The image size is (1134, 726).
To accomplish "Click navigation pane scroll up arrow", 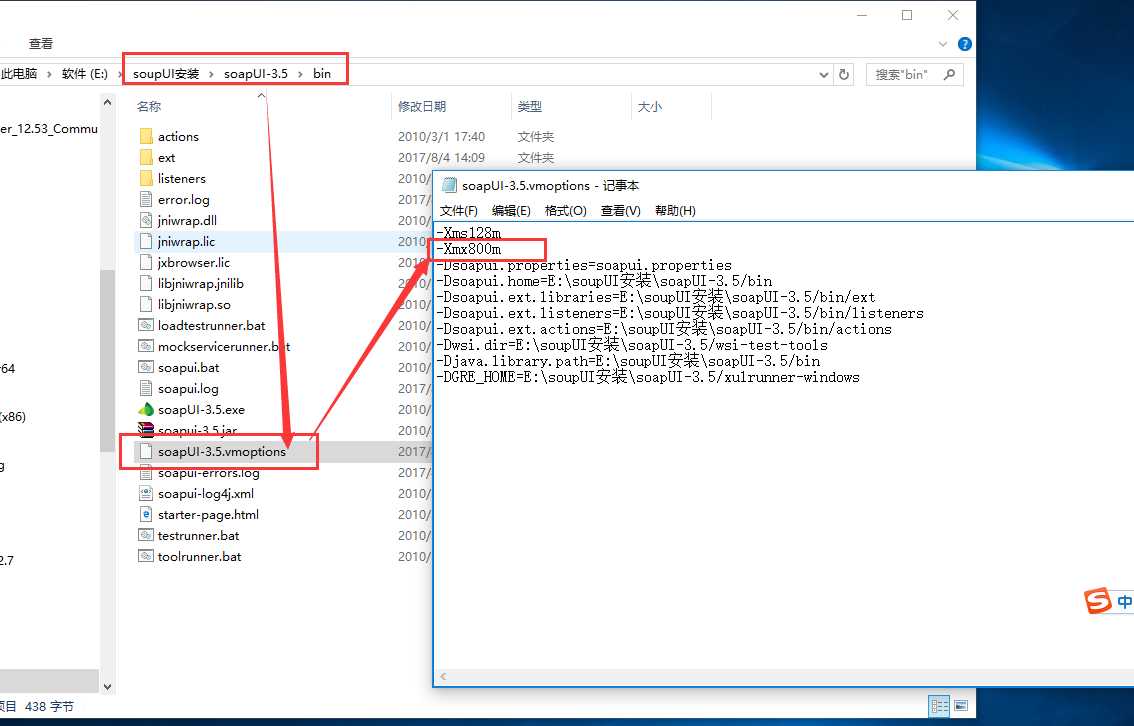I will (107, 103).
